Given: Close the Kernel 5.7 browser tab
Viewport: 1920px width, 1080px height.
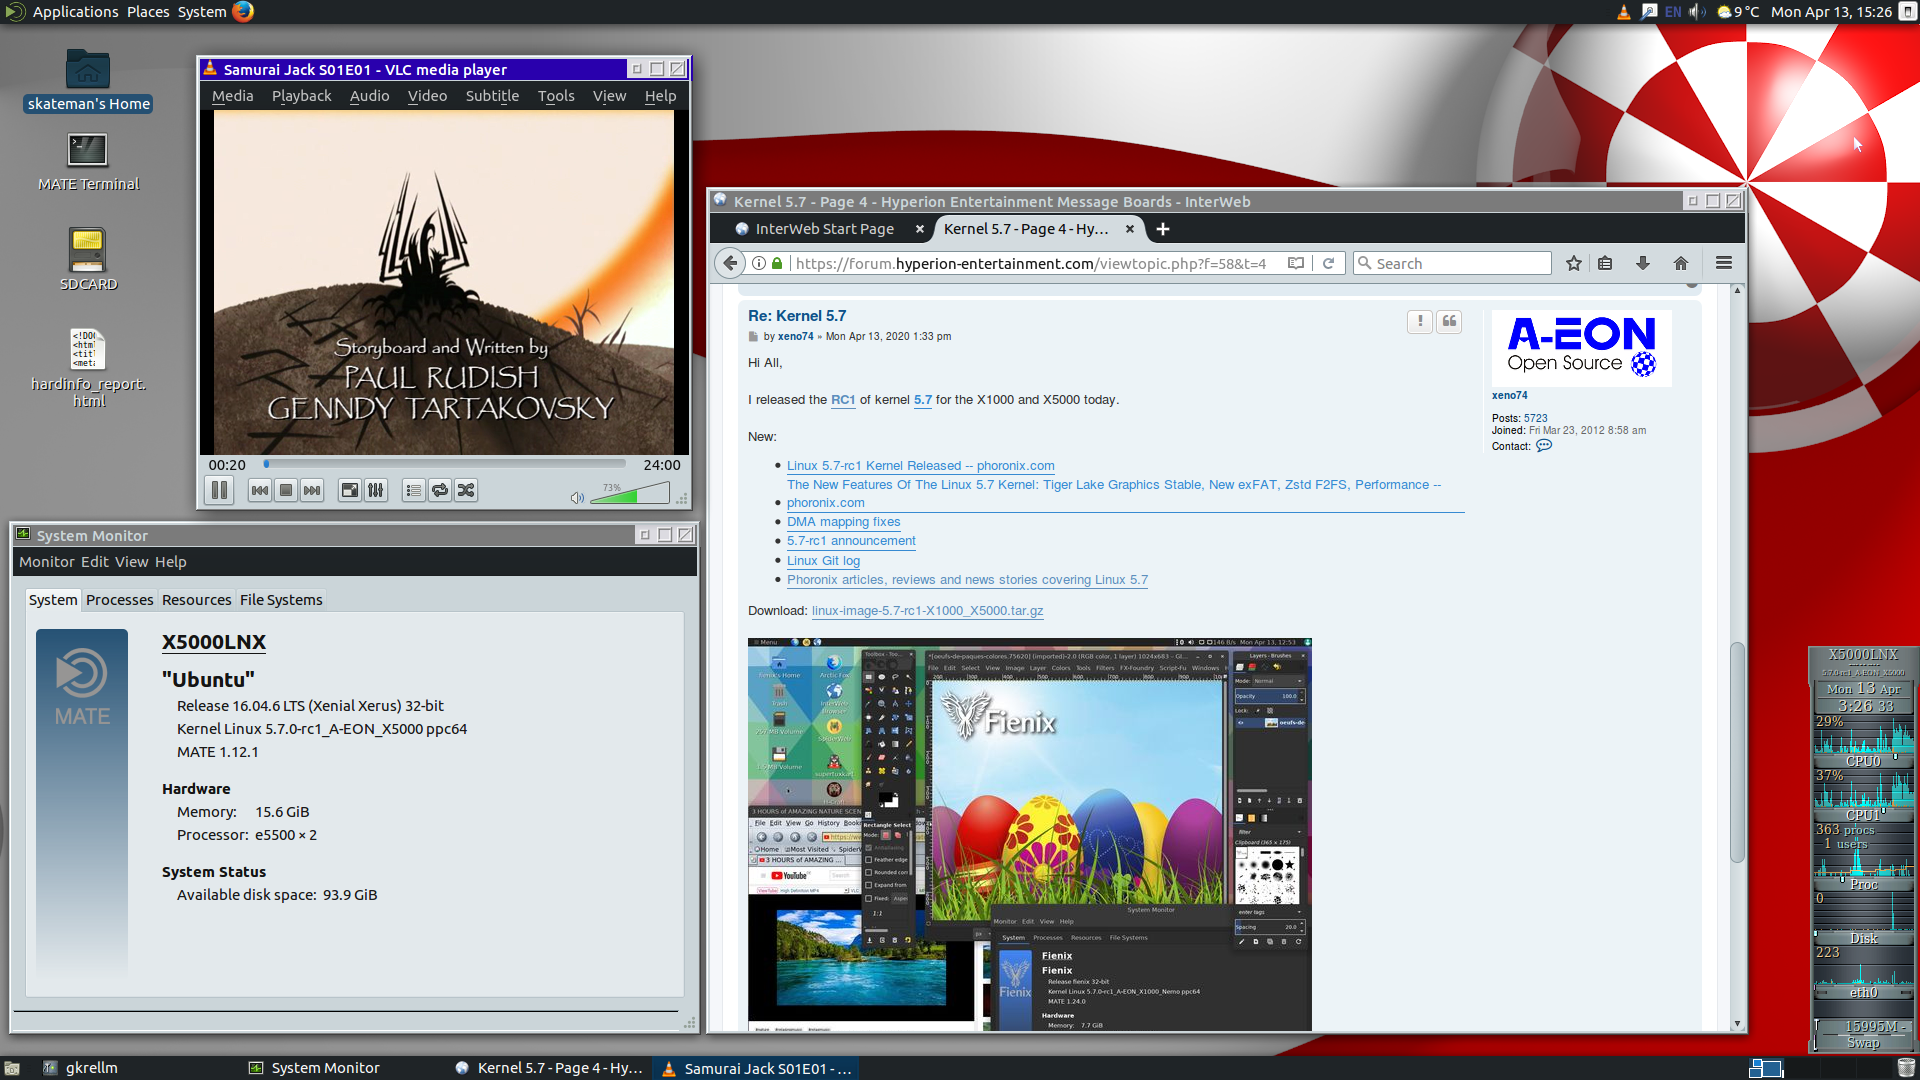Looking at the screenshot, I should coord(1130,229).
